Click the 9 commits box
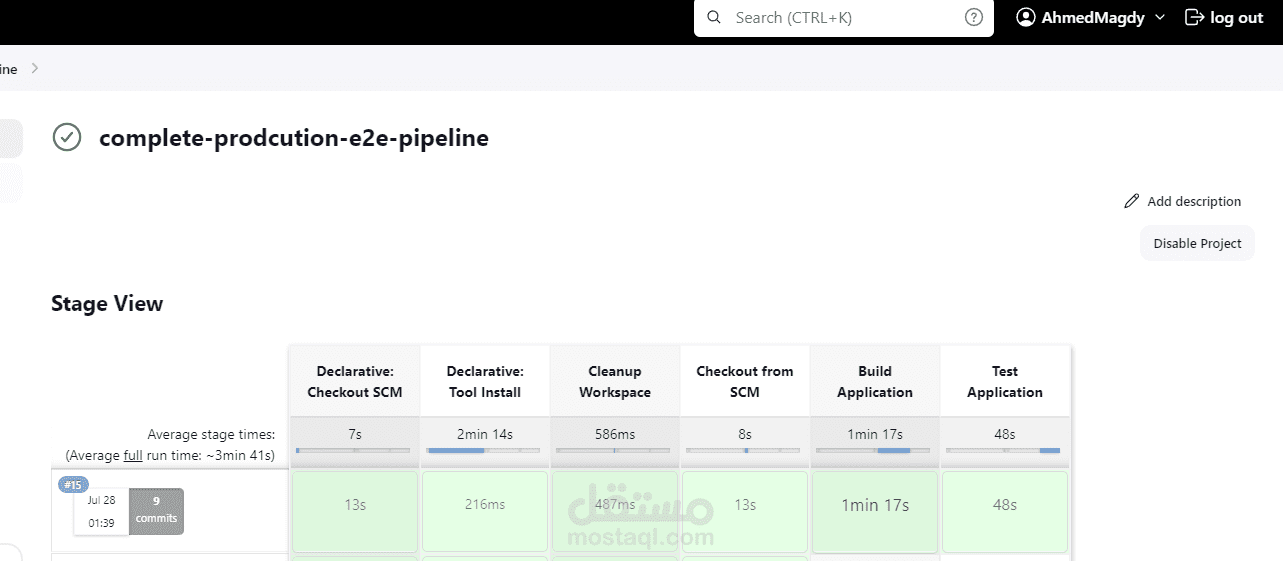 [156, 511]
